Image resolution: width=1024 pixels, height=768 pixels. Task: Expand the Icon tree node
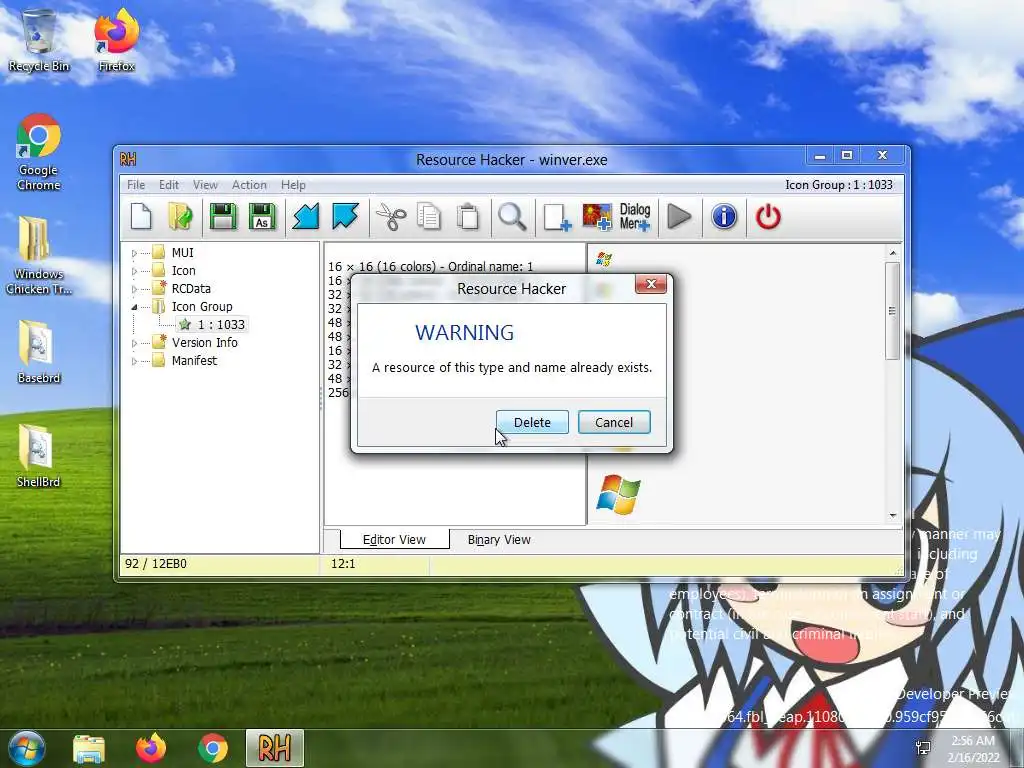[134, 270]
